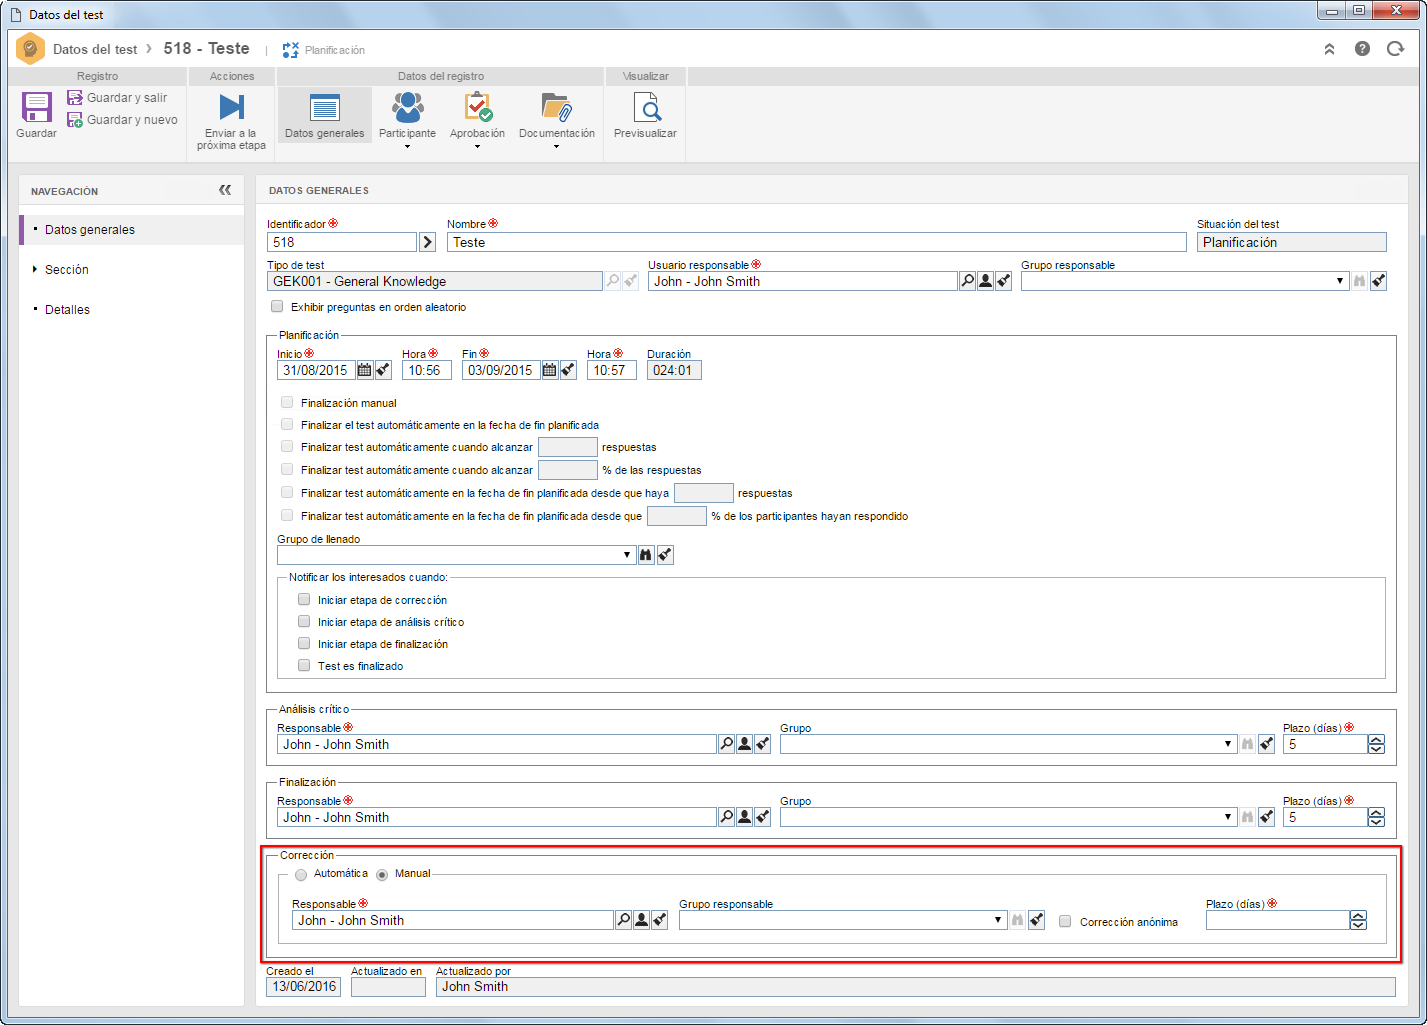This screenshot has height=1025, width=1427.
Task: Click Corrección Plazo (días) input field
Action: [x=1277, y=920]
